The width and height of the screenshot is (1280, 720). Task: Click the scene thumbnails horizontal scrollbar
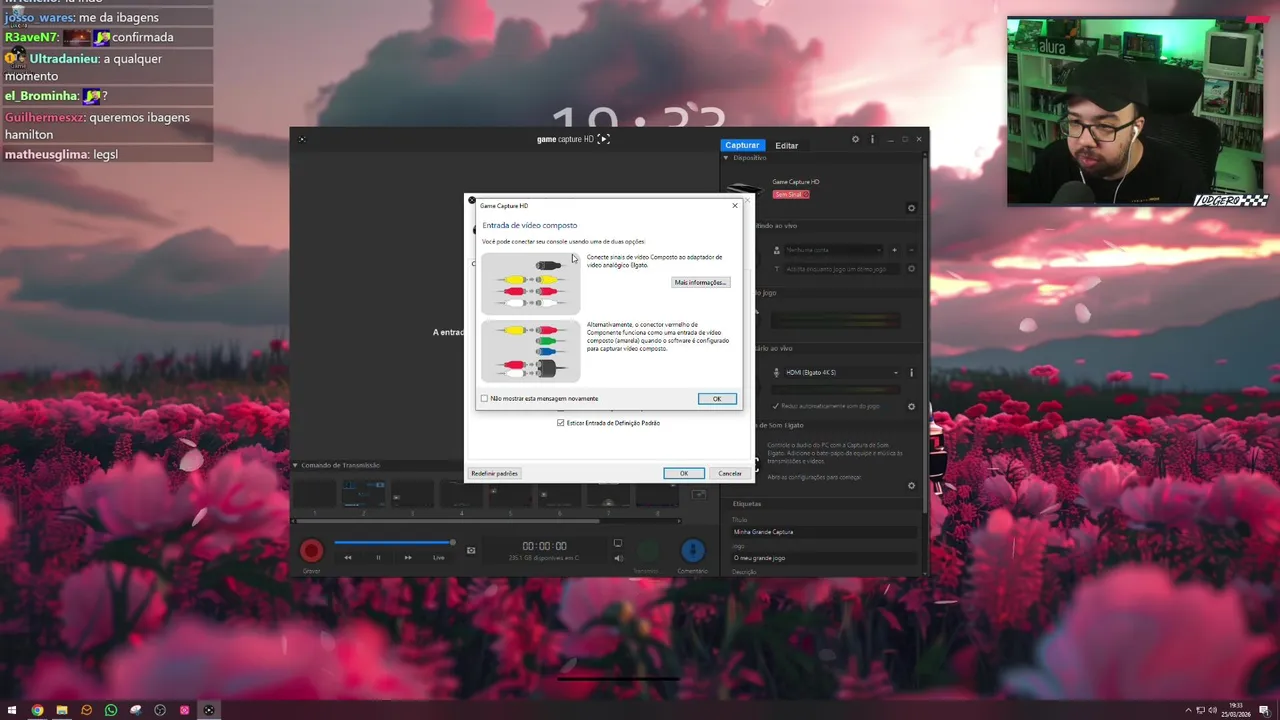(x=446, y=521)
